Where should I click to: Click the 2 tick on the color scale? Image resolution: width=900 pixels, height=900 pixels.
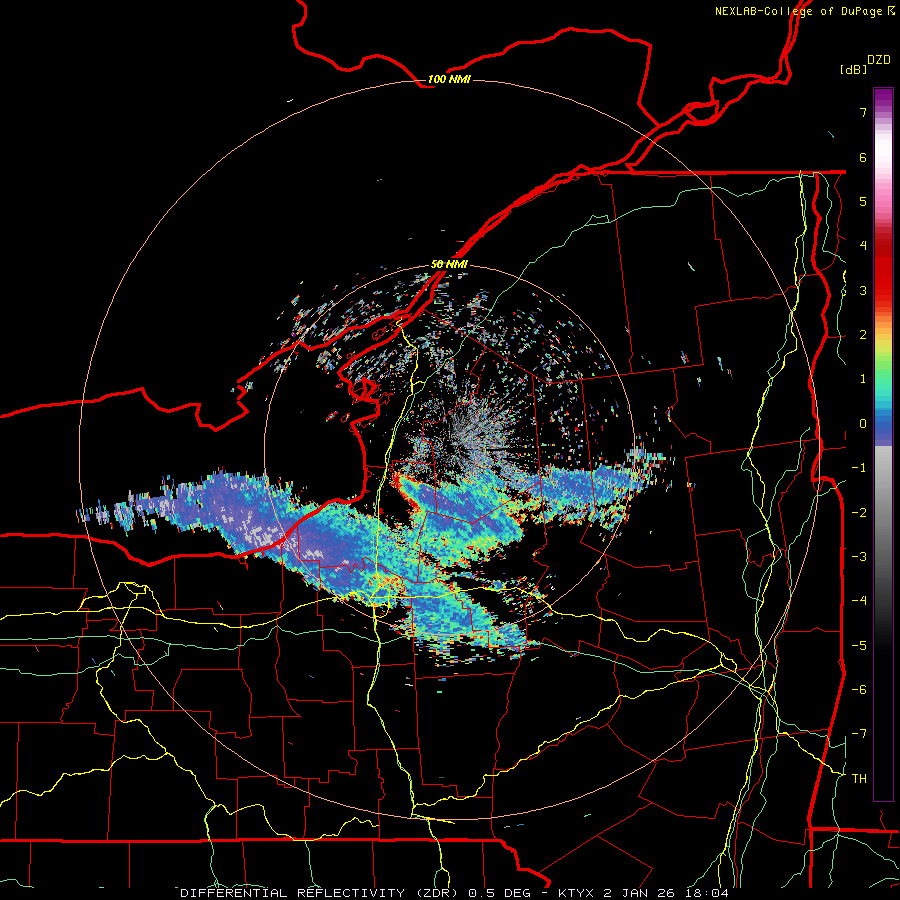click(863, 335)
